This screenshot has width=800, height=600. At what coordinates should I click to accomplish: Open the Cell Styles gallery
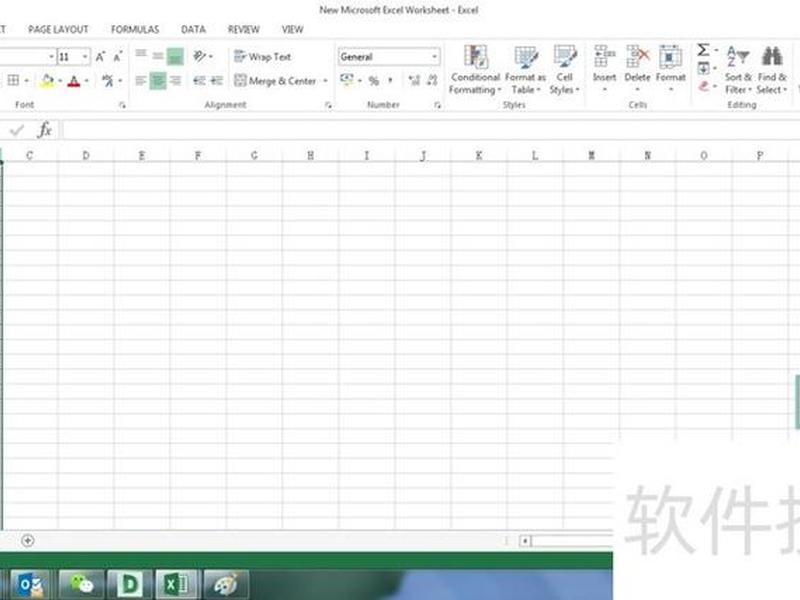pyautogui.click(x=564, y=69)
